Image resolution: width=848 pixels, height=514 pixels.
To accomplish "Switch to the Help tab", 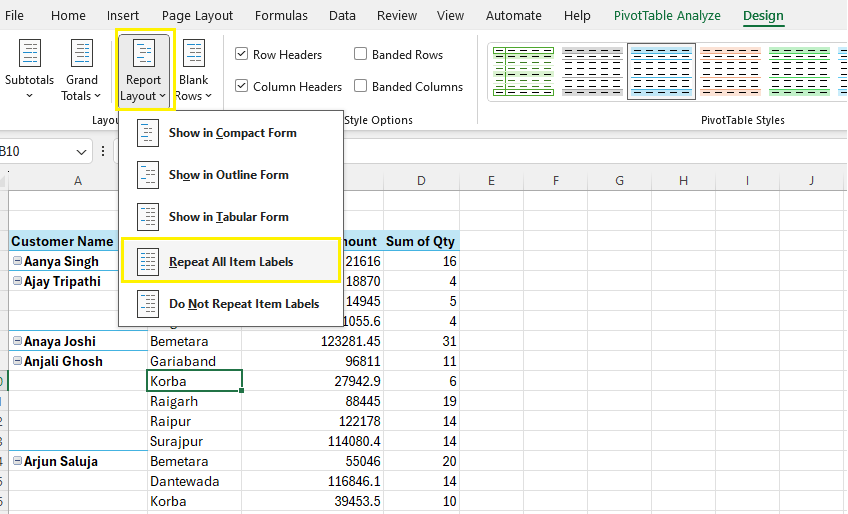I will pyautogui.click(x=577, y=15).
